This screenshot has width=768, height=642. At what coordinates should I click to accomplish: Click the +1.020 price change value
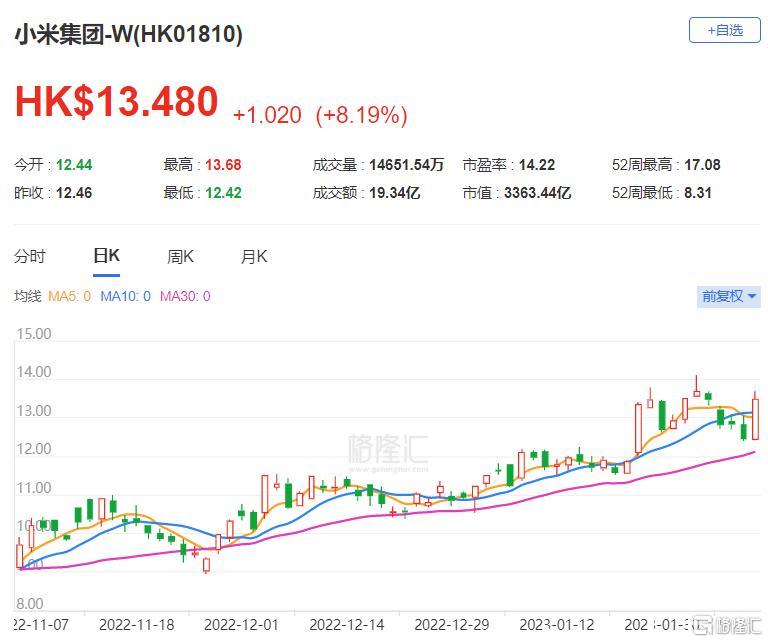click(267, 116)
